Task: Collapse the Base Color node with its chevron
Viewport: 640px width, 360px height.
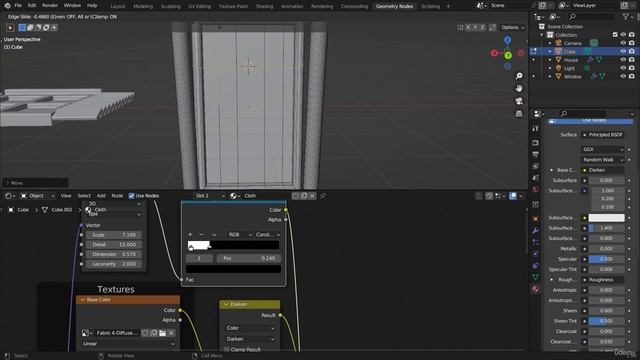Action: tap(82, 300)
